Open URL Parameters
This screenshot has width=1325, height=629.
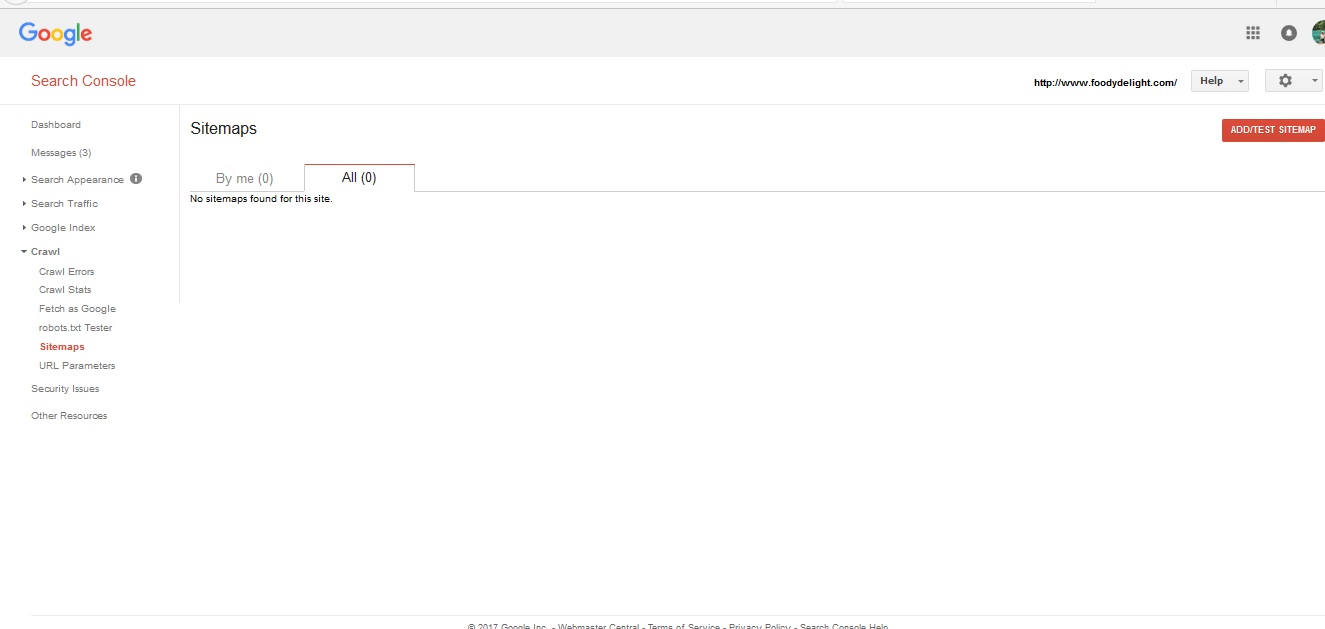pyautogui.click(x=77, y=366)
